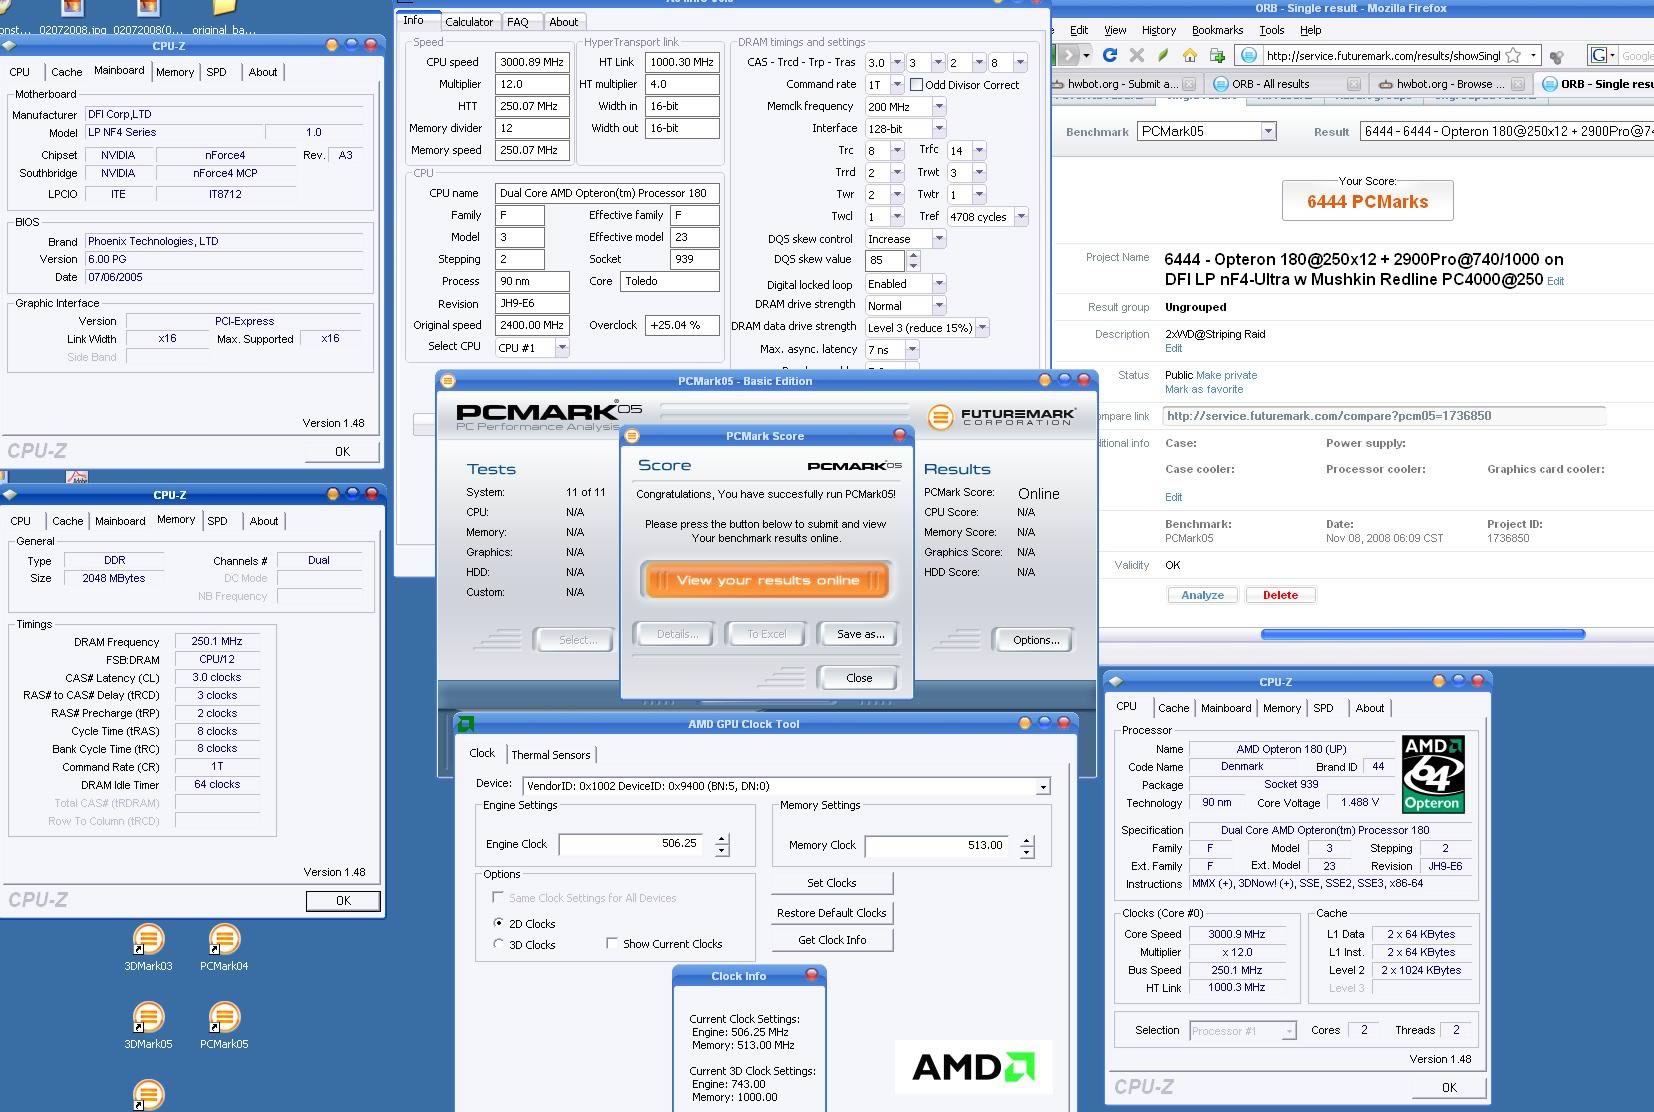Click the Firefox forward arrow button
Viewport: 1654px width, 1112px height.
[1071, 55]
